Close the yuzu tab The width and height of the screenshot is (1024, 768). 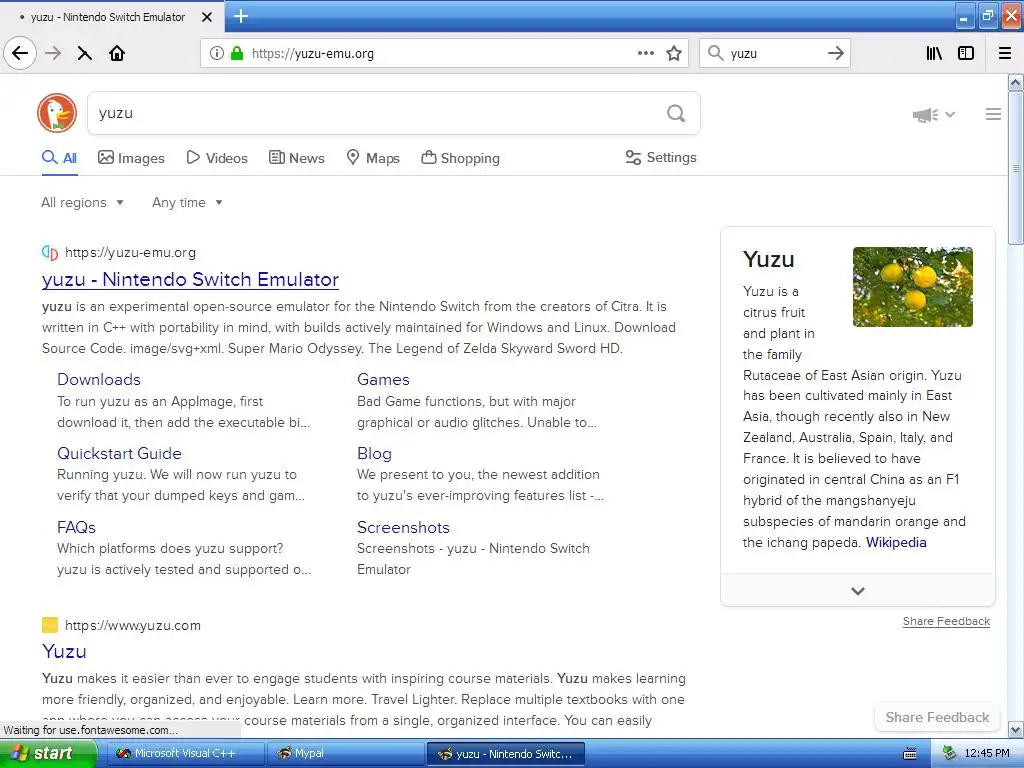(x=206, y=17)
